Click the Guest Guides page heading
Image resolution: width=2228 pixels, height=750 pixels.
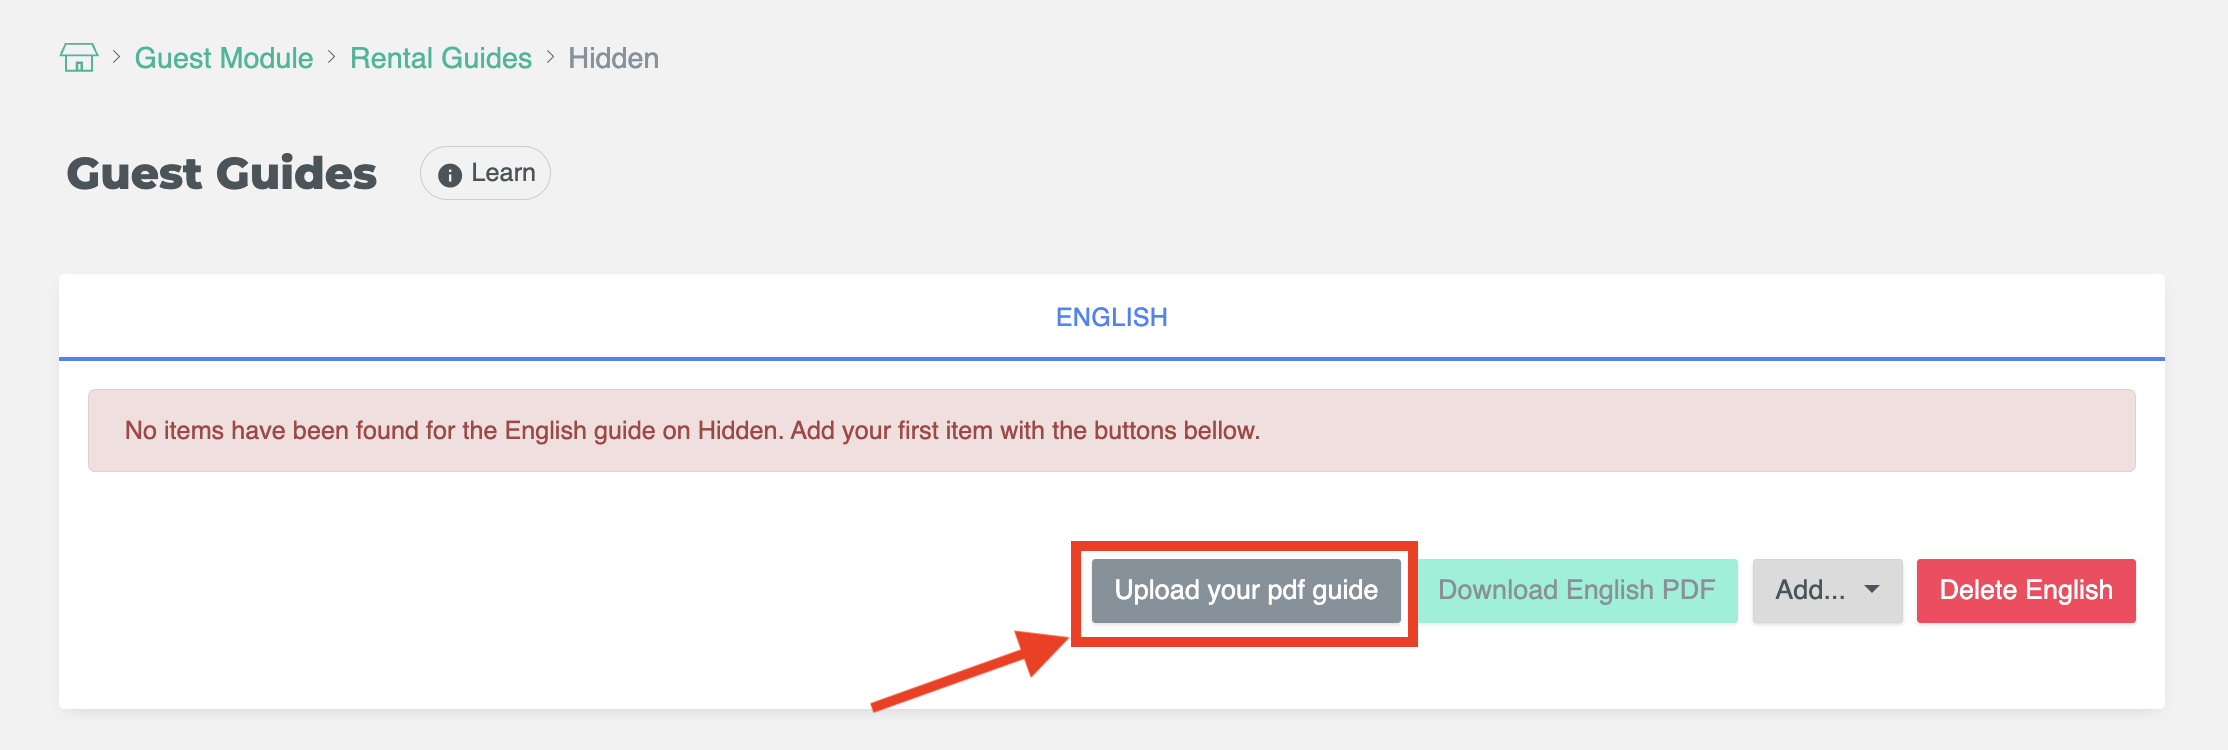pos(222,173)
